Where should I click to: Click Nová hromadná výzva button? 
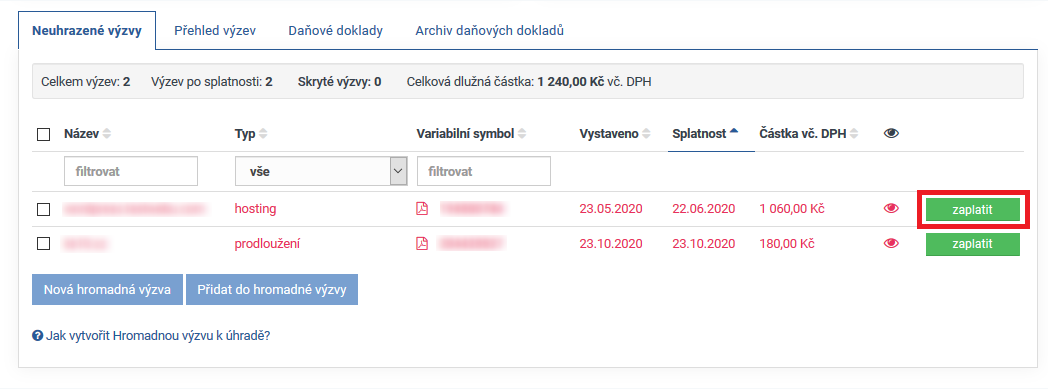click(107, 289)
